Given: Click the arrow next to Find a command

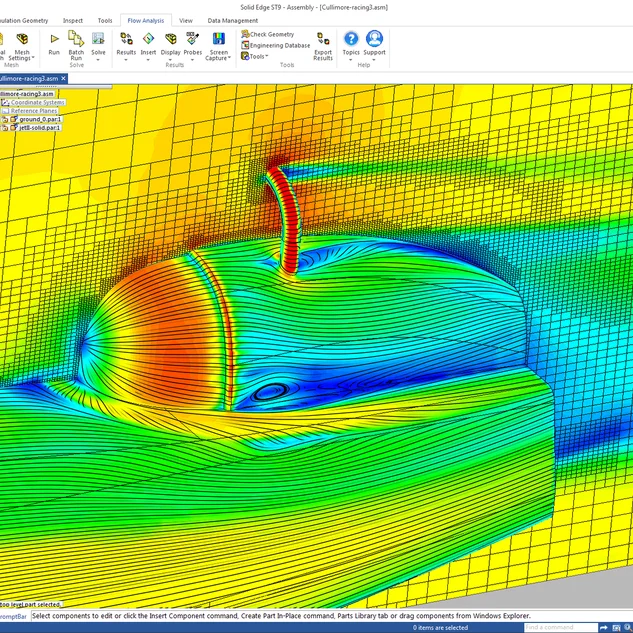Looking at the screenshot, I should coord(604,628).
